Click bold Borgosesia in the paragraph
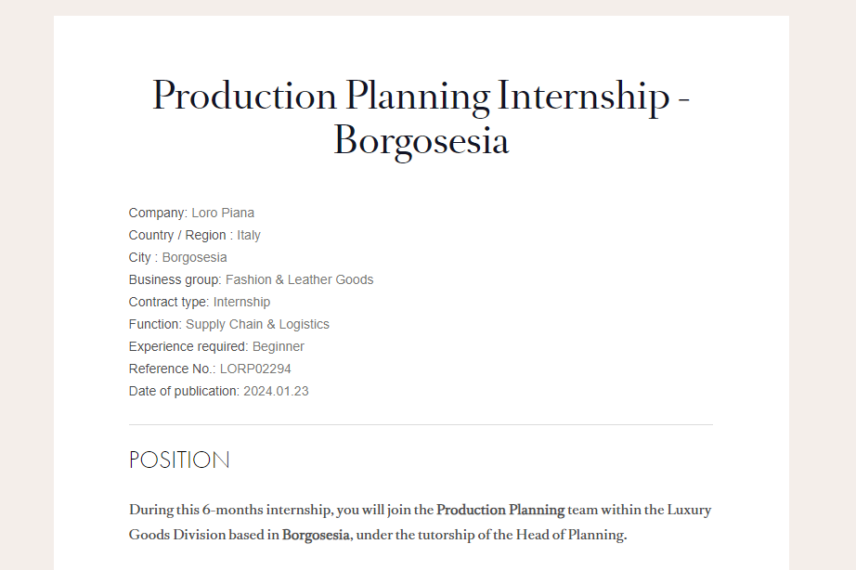This screenshot has height=570, width=856. coord(316,535)
